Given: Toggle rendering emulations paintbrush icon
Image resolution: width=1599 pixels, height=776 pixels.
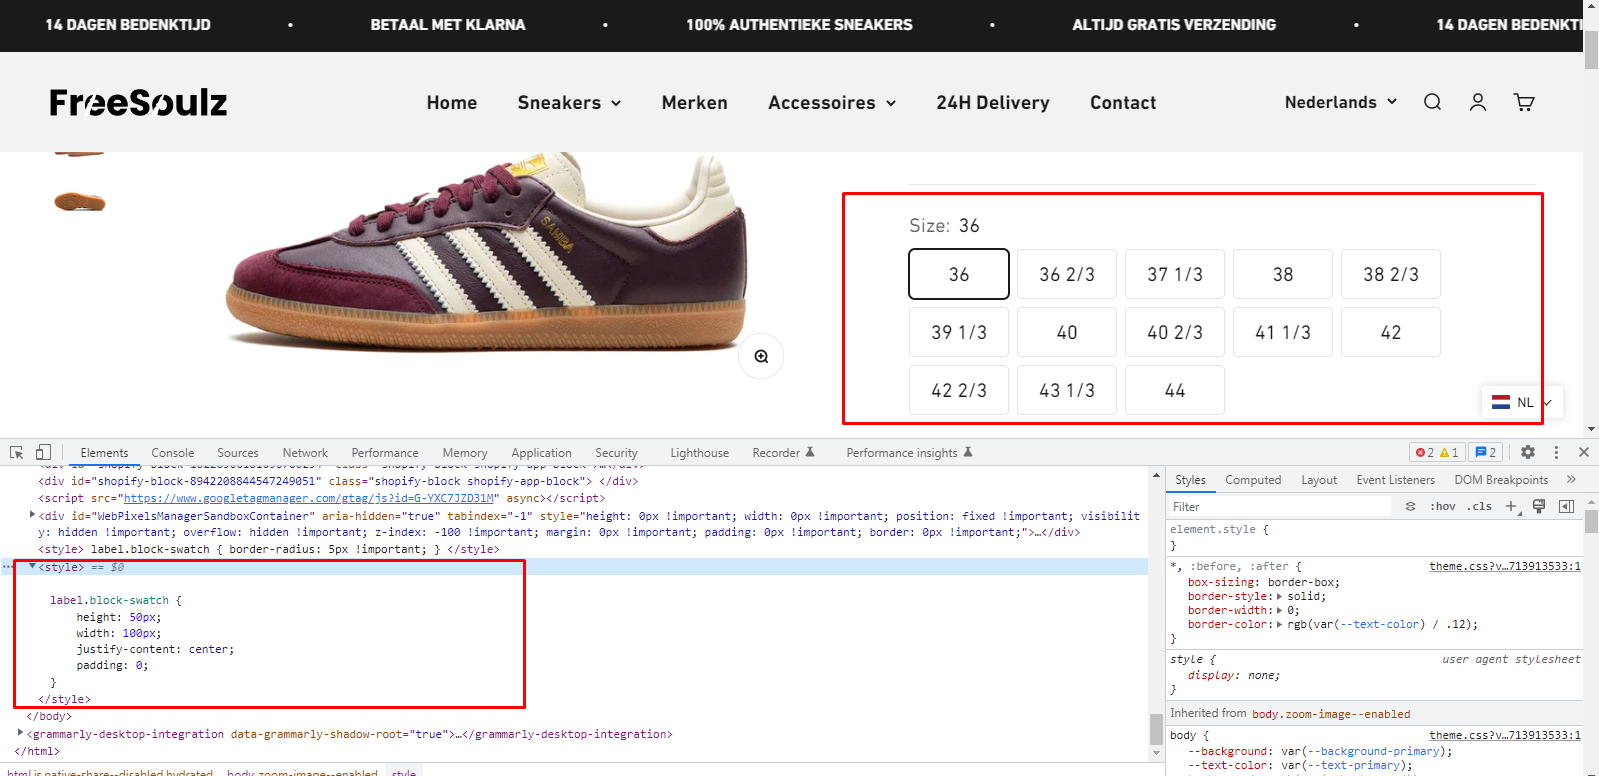Looking at the screenshot, I should [1539, 506].
